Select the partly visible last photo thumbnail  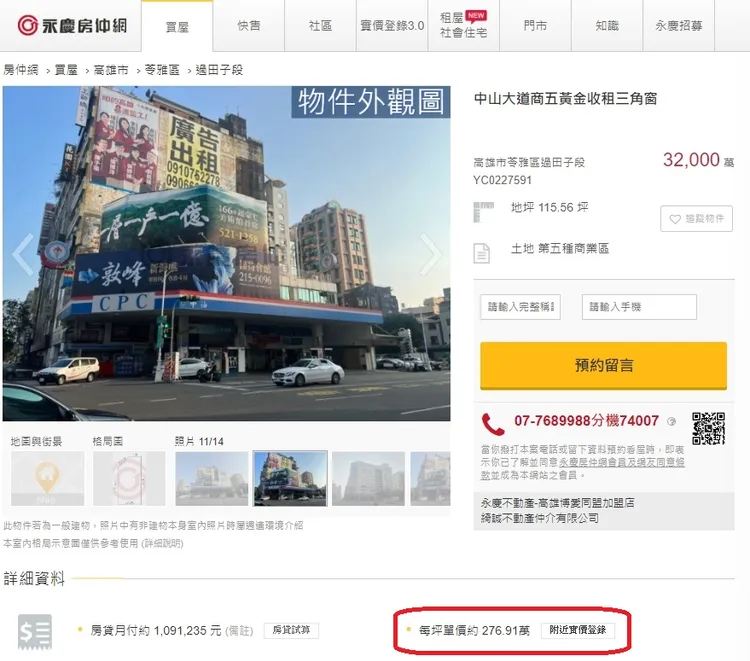[430, 478]
